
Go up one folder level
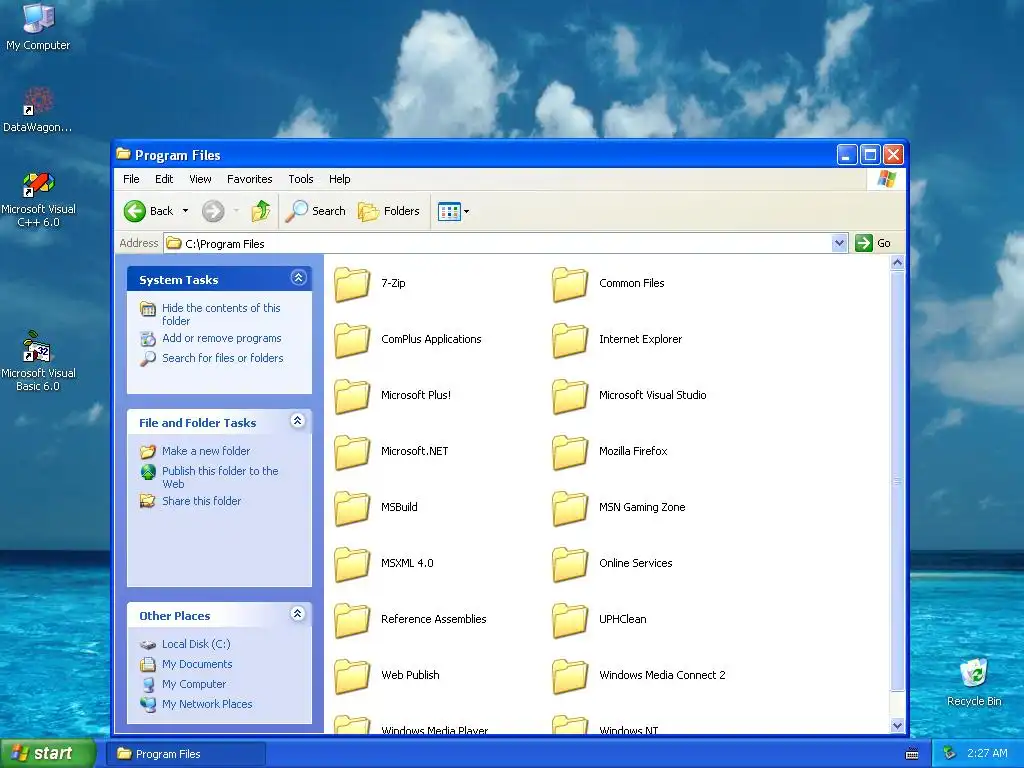point(261,211)
